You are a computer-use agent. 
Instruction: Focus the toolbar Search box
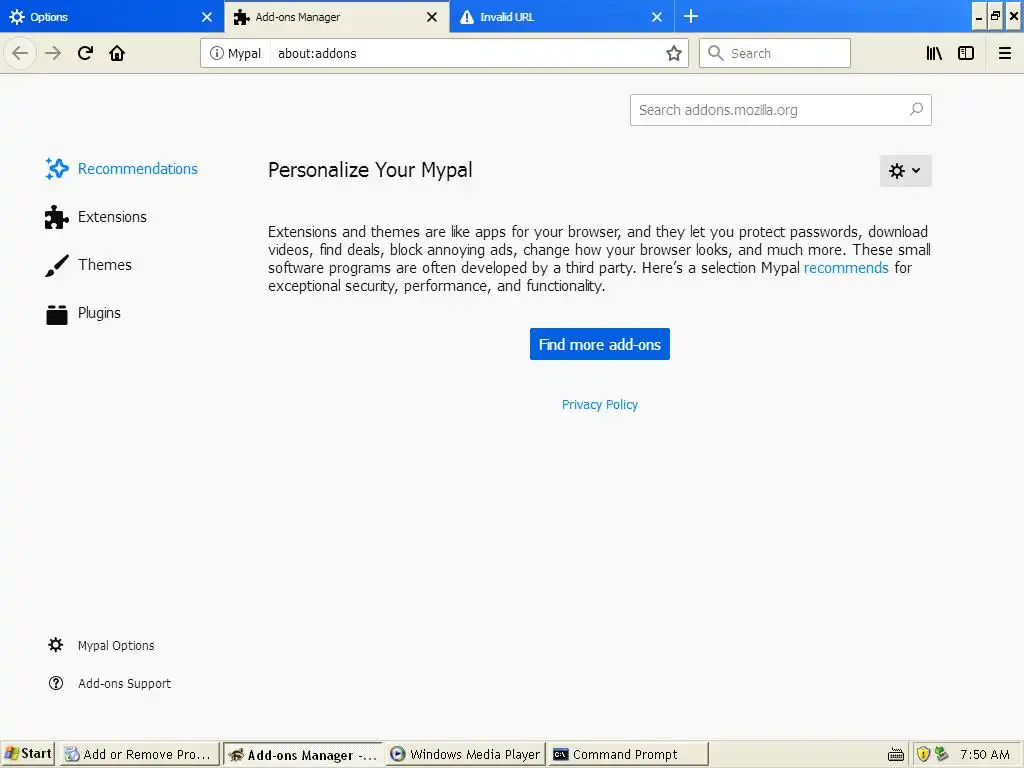(775, 53)
